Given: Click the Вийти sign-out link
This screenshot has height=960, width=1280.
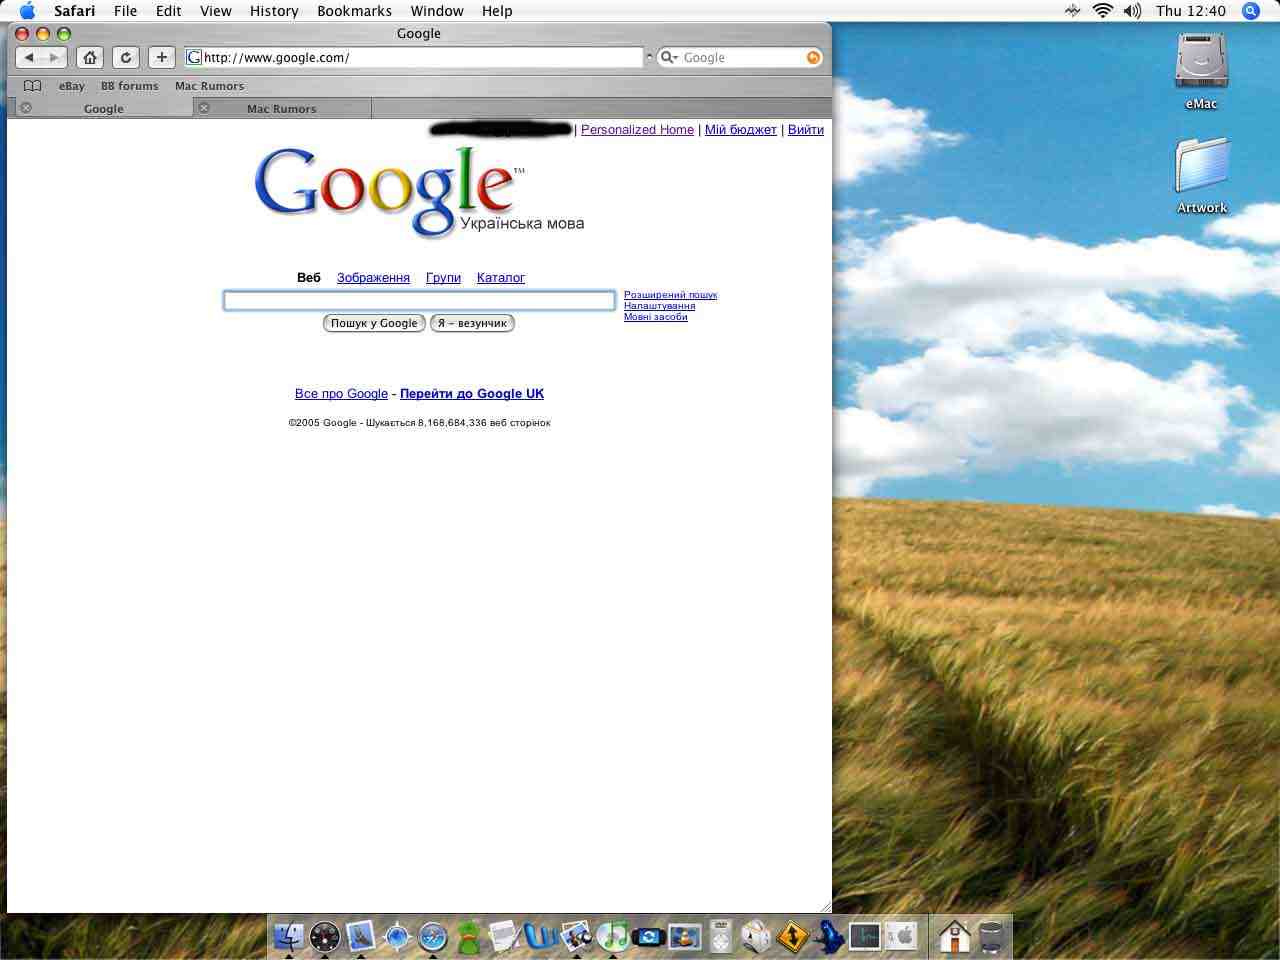Looking at the screenshot, I should 806,130.
